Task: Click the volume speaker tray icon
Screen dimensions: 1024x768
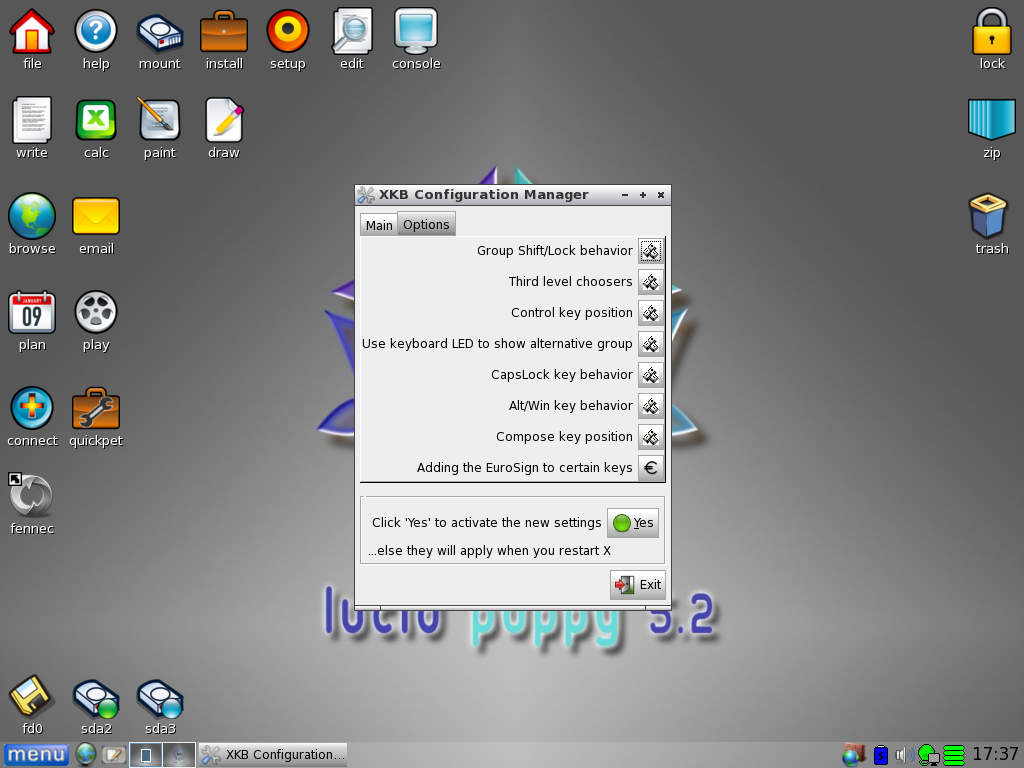Action: coord(903,755)
